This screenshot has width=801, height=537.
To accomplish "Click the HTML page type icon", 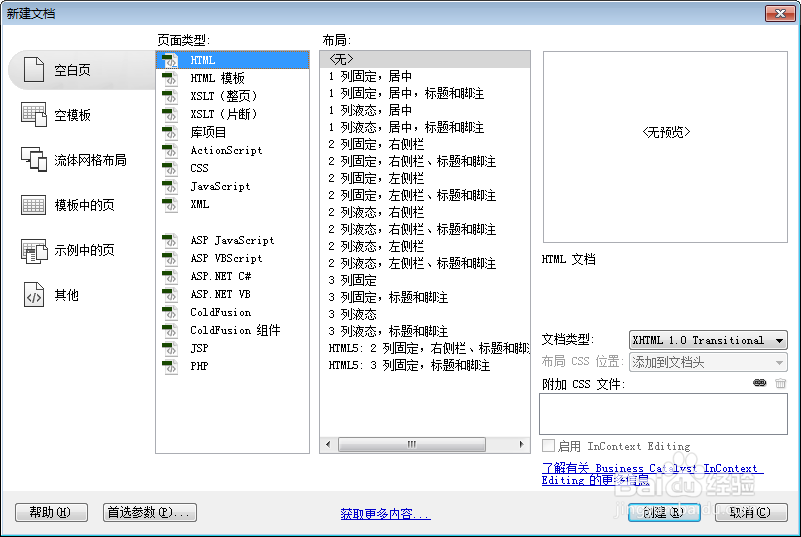I will [170, 60].
